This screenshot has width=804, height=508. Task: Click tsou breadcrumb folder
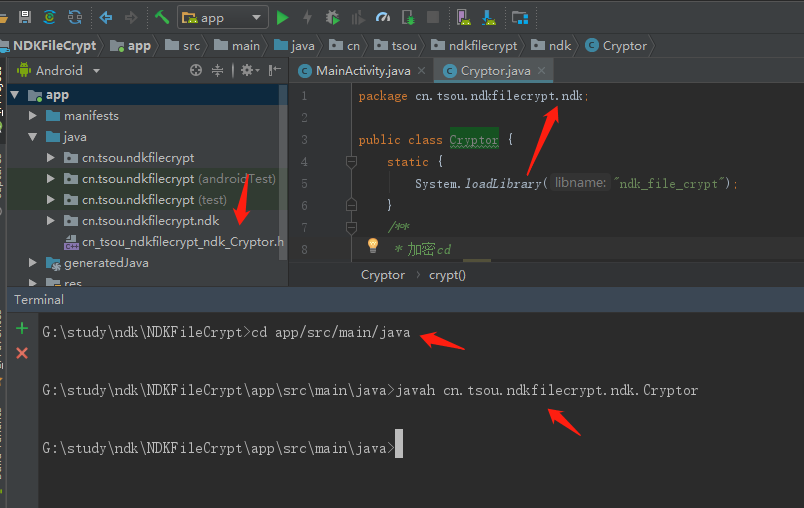pyautogui.click(x=395, y=46)
